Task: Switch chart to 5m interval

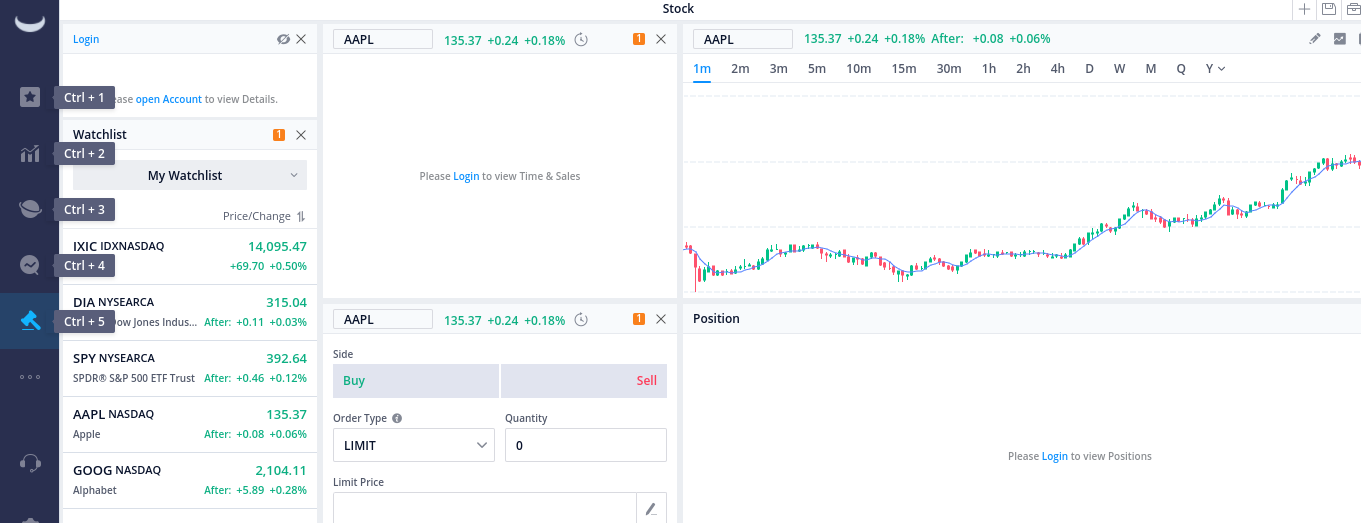Action: click(x=817, y=68)
